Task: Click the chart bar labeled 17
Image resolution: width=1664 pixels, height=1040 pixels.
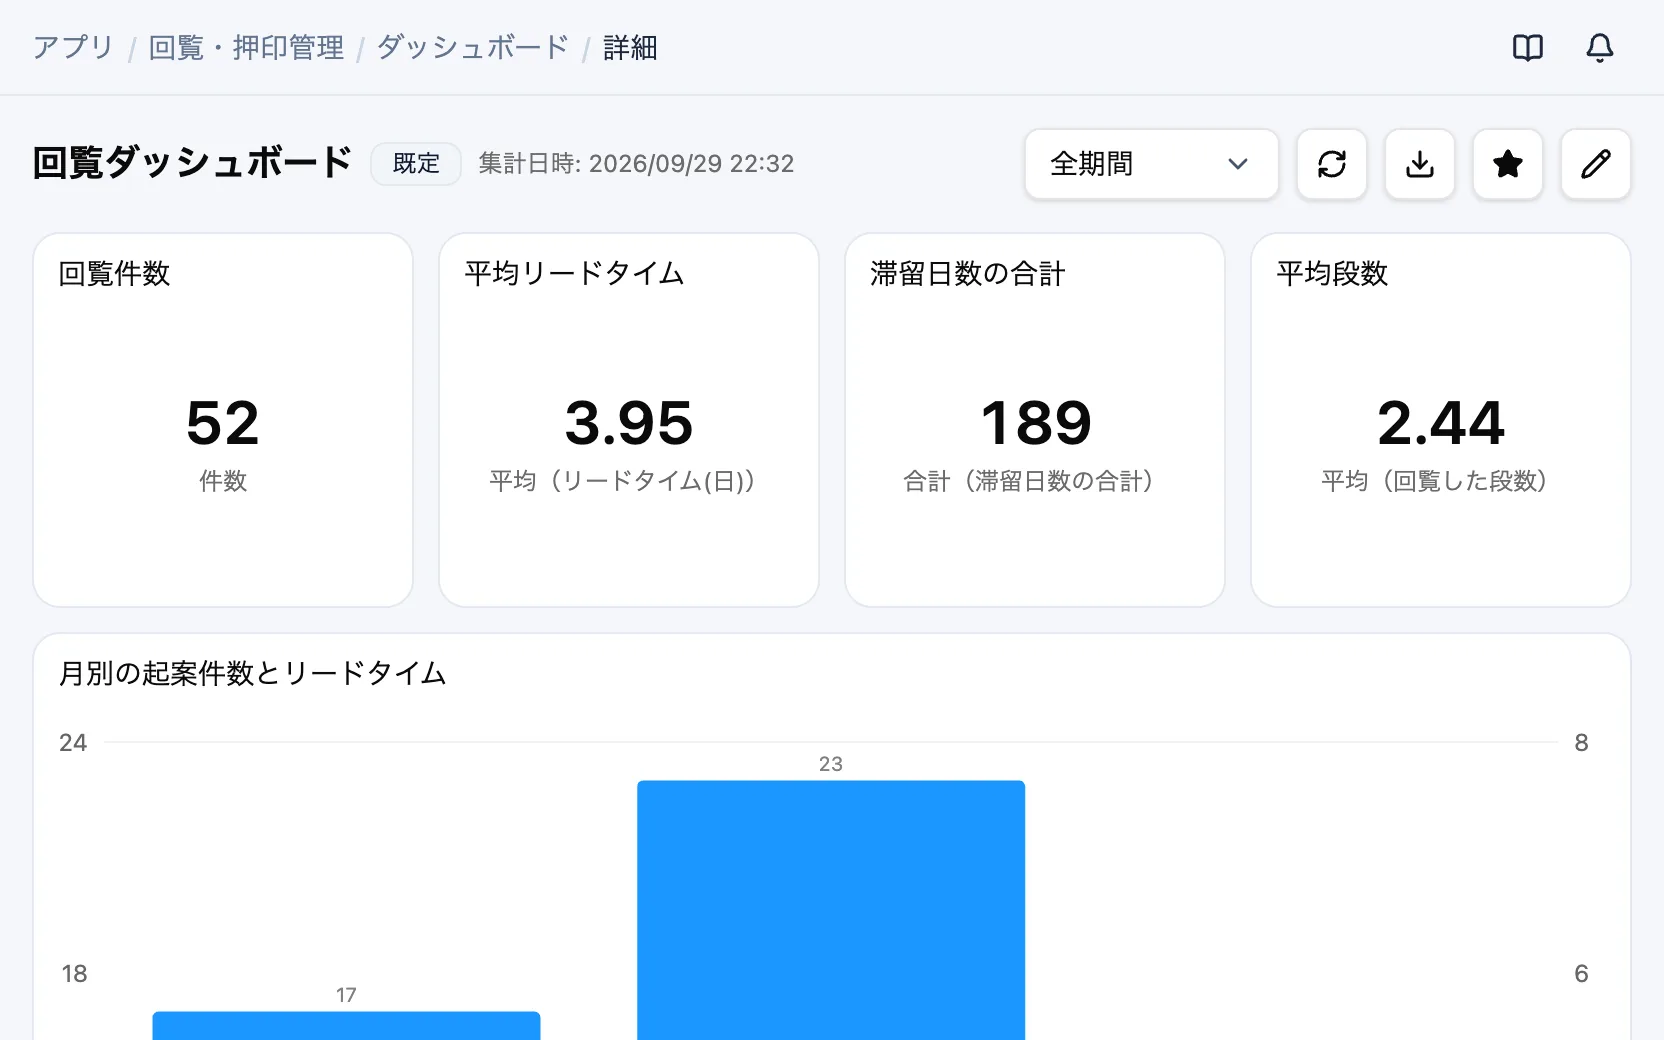Action: pyautogui.click(x=346, y=1026)
